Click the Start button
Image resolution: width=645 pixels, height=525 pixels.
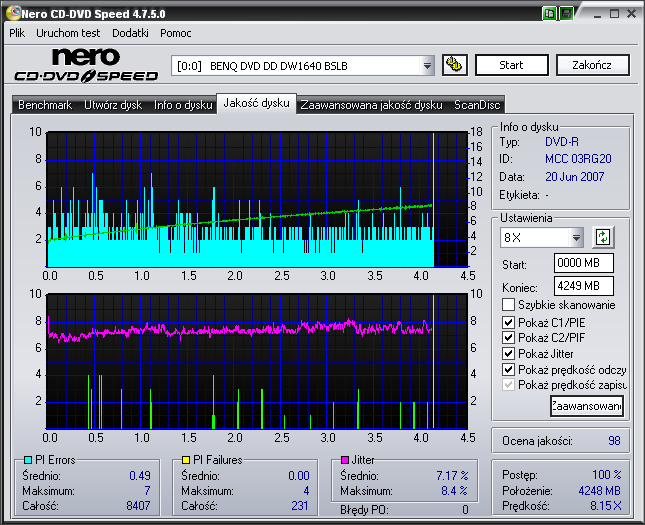pos(512,65)
